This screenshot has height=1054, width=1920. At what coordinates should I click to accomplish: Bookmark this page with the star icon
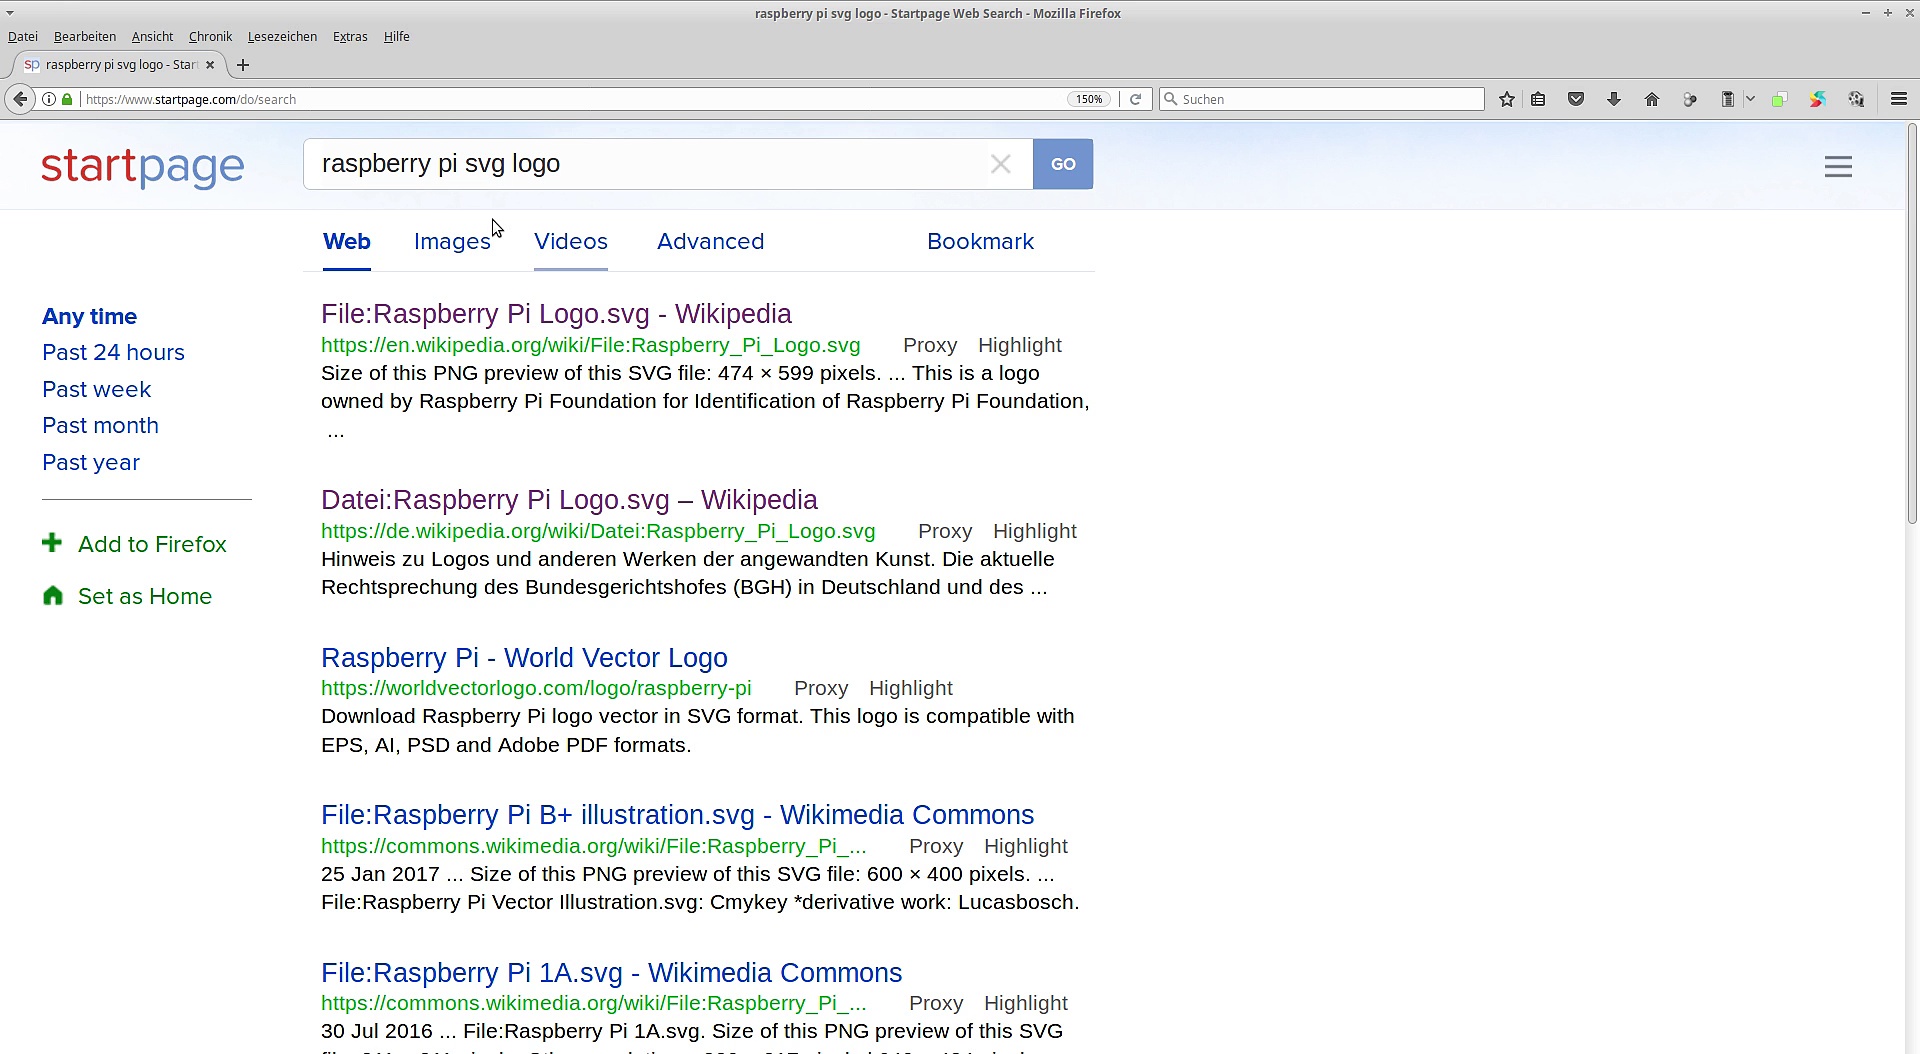click(1507, 99)
